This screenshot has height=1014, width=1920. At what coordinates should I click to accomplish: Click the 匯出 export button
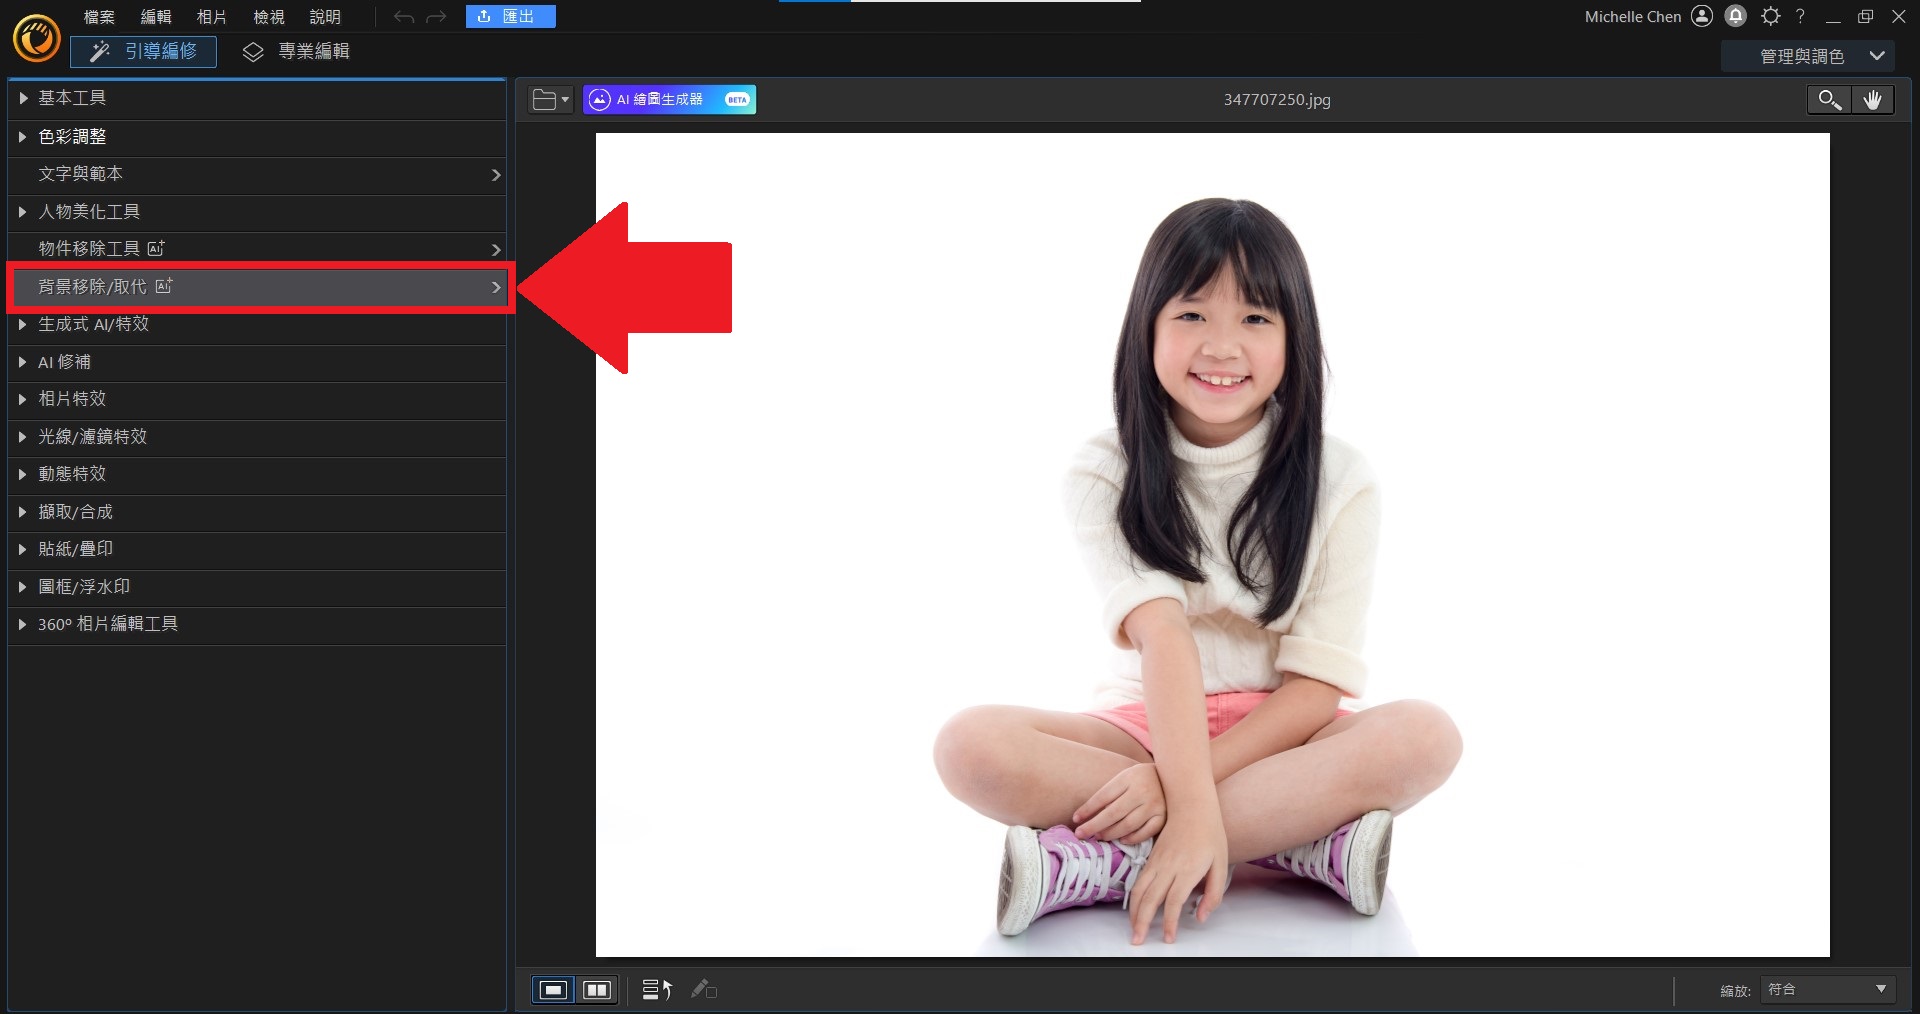click(510, 17)
